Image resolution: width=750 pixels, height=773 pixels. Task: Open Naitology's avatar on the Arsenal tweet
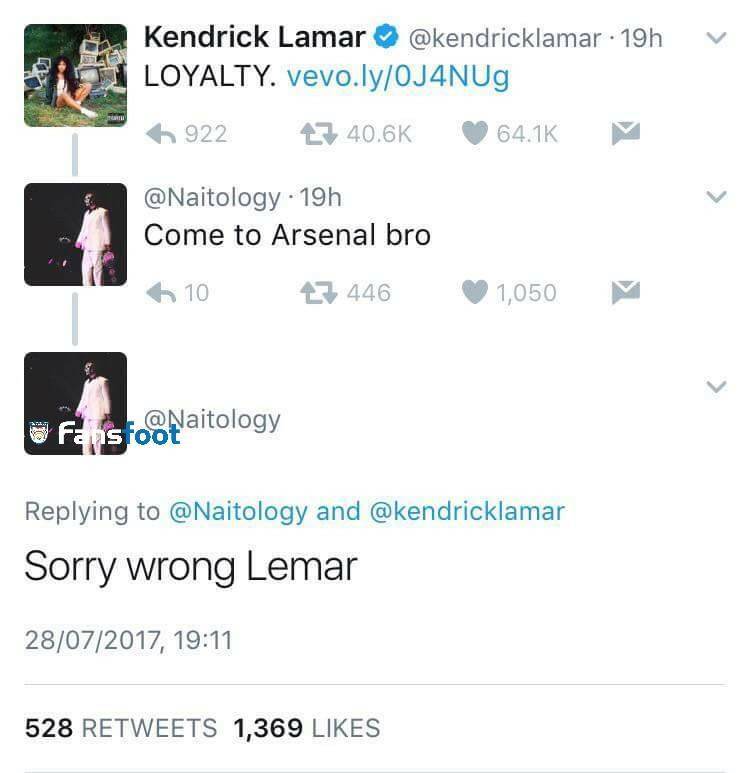[75, 234]
